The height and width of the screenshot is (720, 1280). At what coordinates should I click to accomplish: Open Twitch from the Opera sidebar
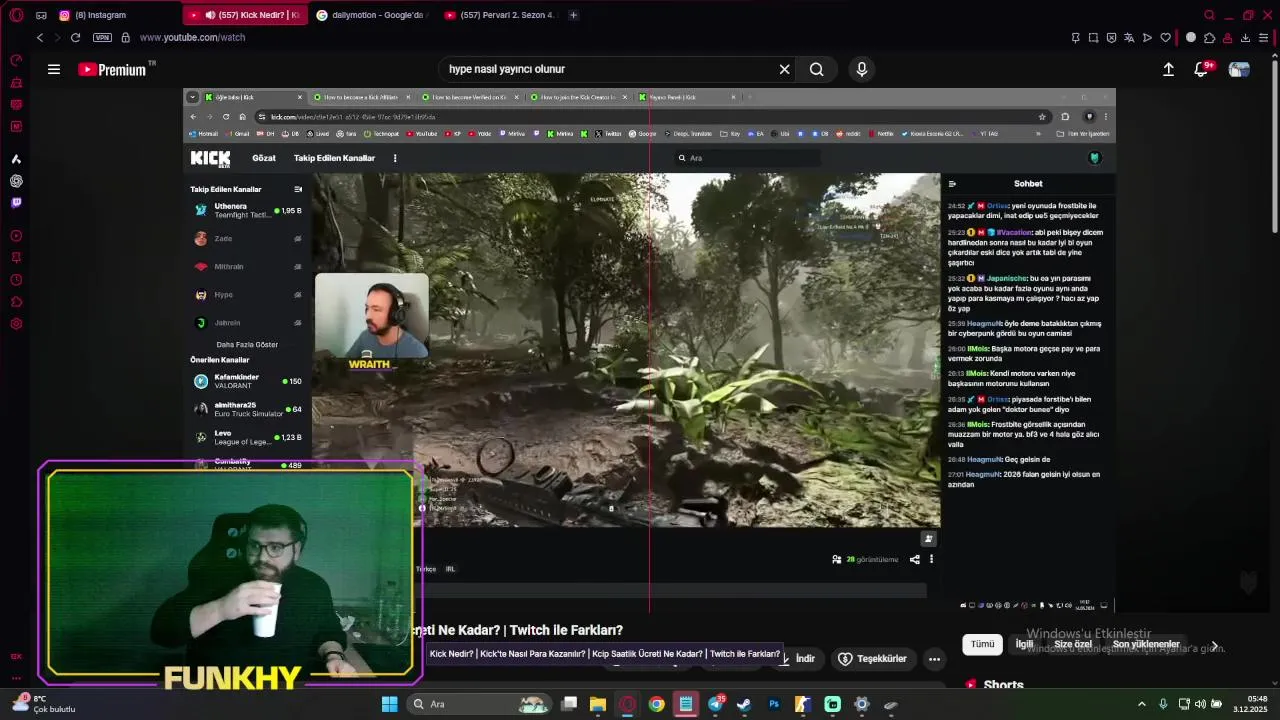point(16,203)
